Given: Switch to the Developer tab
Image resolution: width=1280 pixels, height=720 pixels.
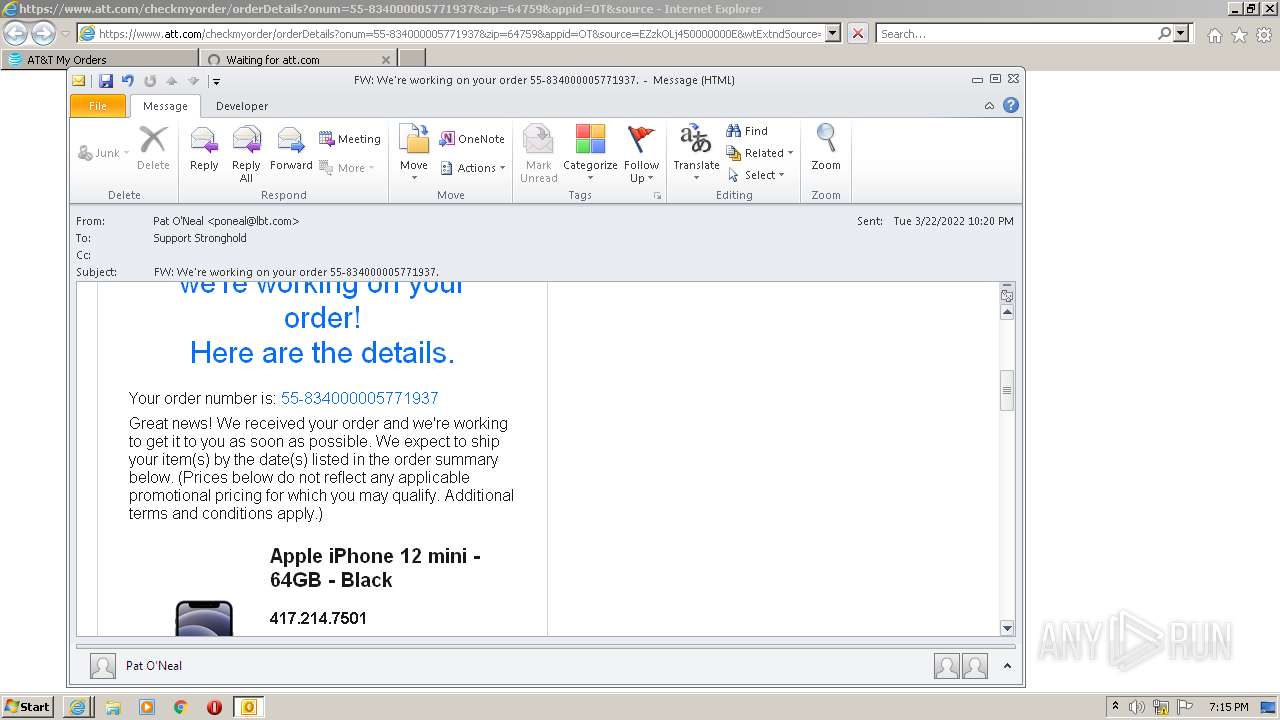Looking at the screenshot, I should point(242,106).
